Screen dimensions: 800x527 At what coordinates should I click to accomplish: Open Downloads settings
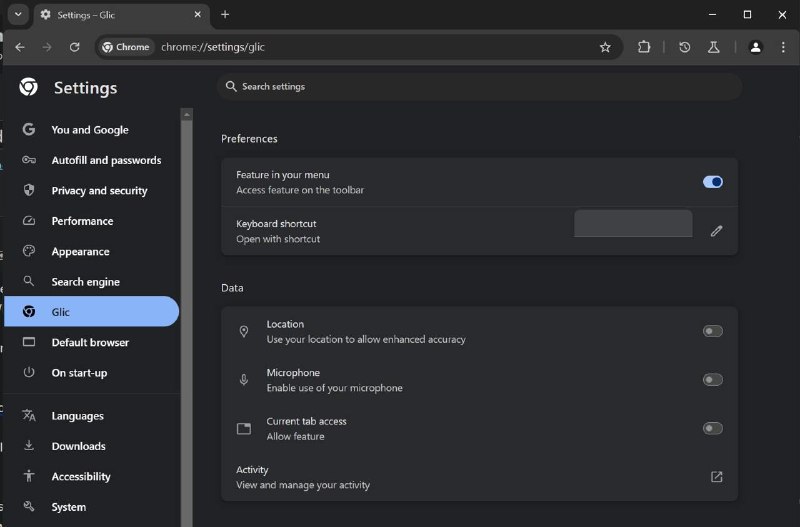(x=92, y=446)
